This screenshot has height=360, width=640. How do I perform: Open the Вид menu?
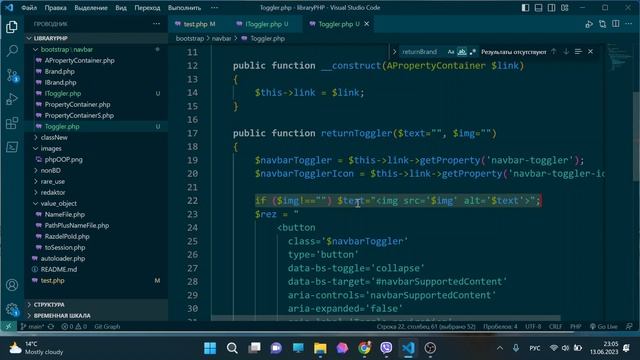point(121,8)
